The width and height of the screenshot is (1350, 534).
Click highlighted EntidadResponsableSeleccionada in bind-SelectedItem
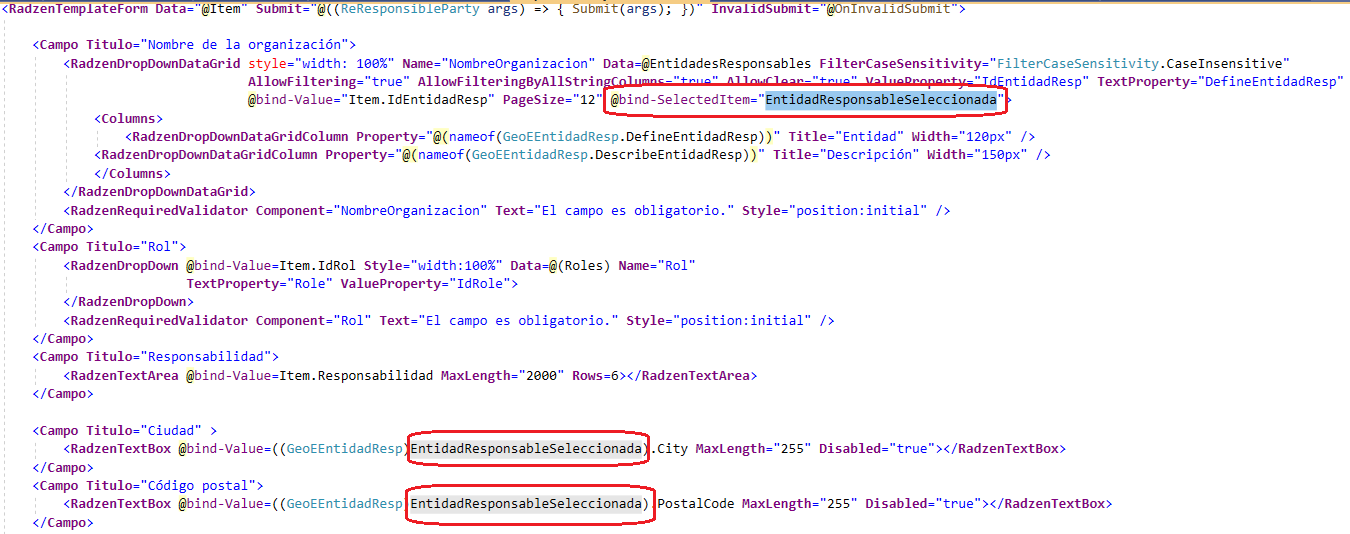[x=881, y=100]
